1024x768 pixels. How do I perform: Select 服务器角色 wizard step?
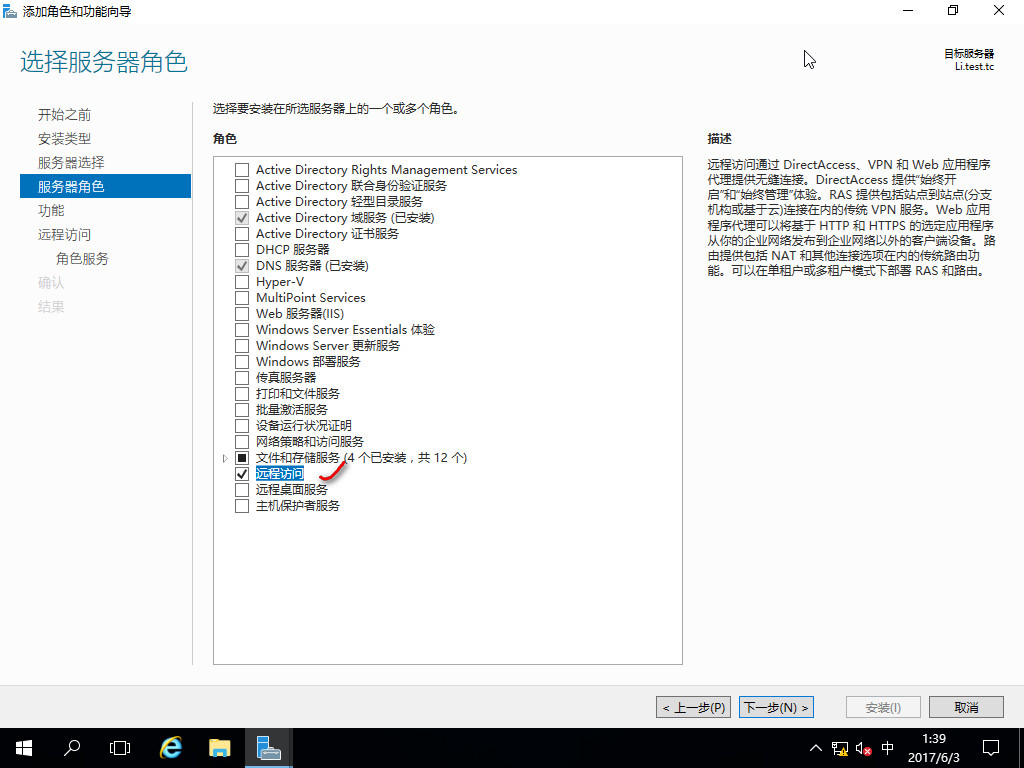click(105, 186)
